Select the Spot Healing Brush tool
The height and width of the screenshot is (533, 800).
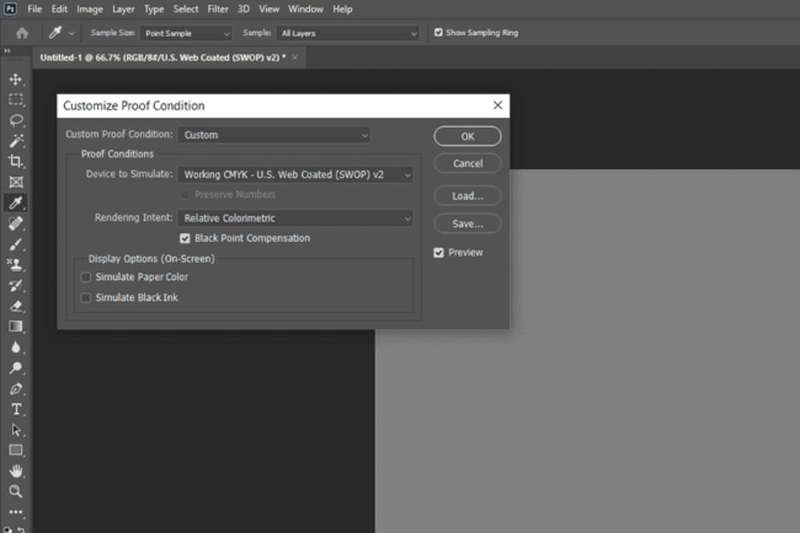coord(16,223)
